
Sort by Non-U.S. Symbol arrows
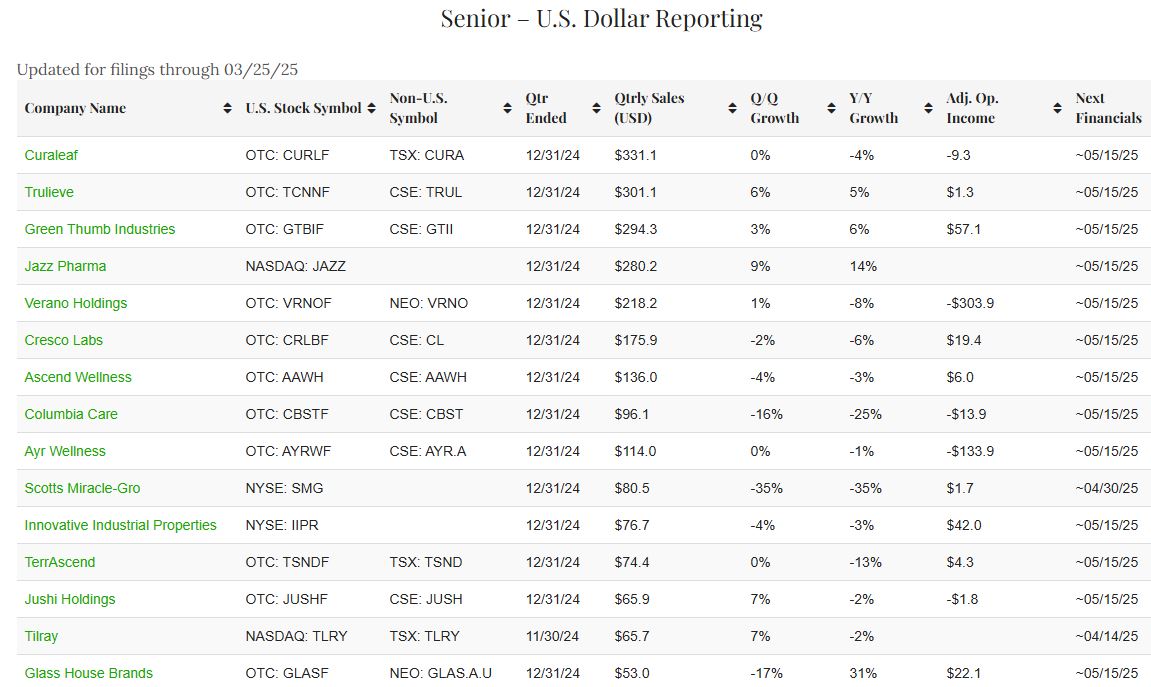[507, 108]
